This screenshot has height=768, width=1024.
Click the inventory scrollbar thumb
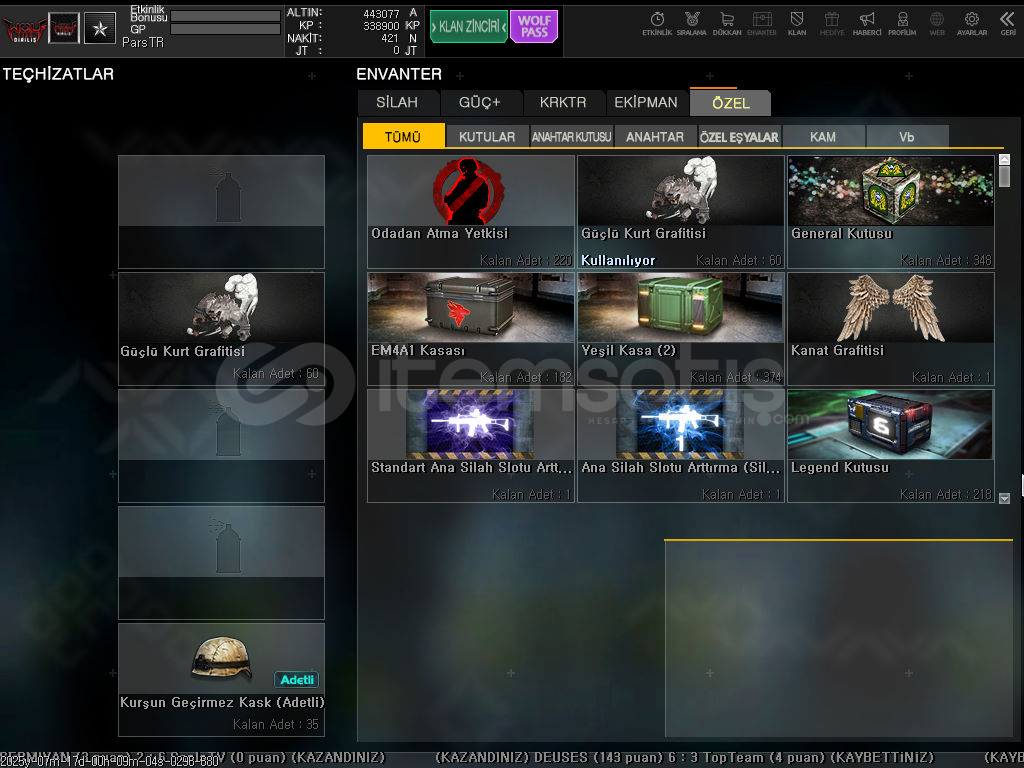click(x=1004, y=176)
